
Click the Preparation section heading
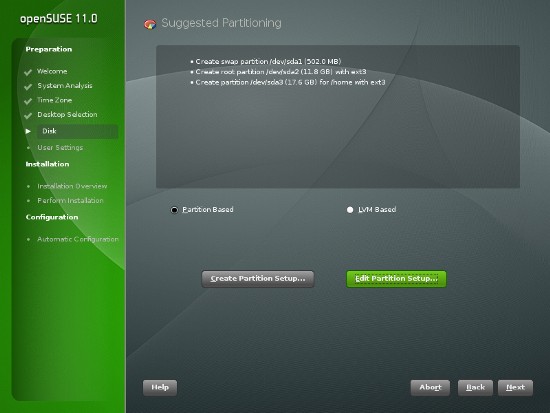click(49, 49)
